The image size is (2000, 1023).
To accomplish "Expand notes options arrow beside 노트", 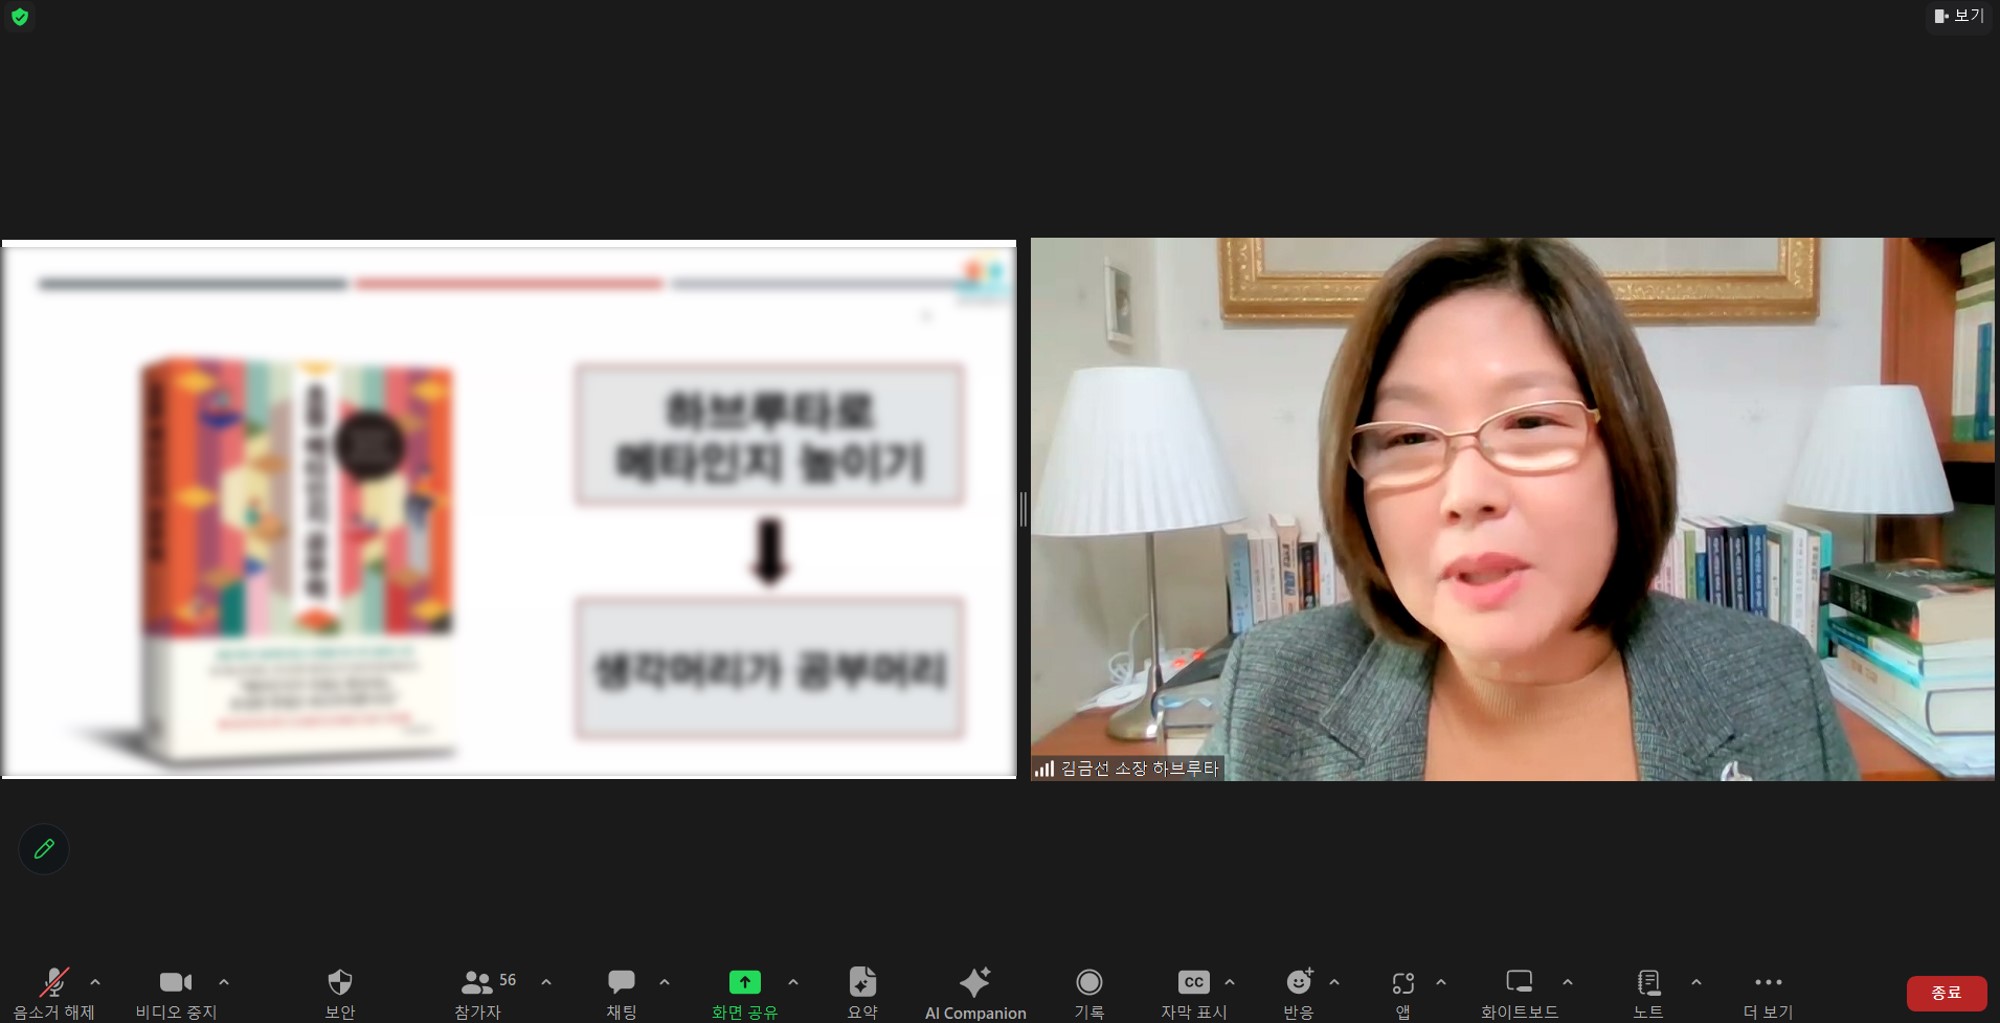I will [x=1696, y=983].
